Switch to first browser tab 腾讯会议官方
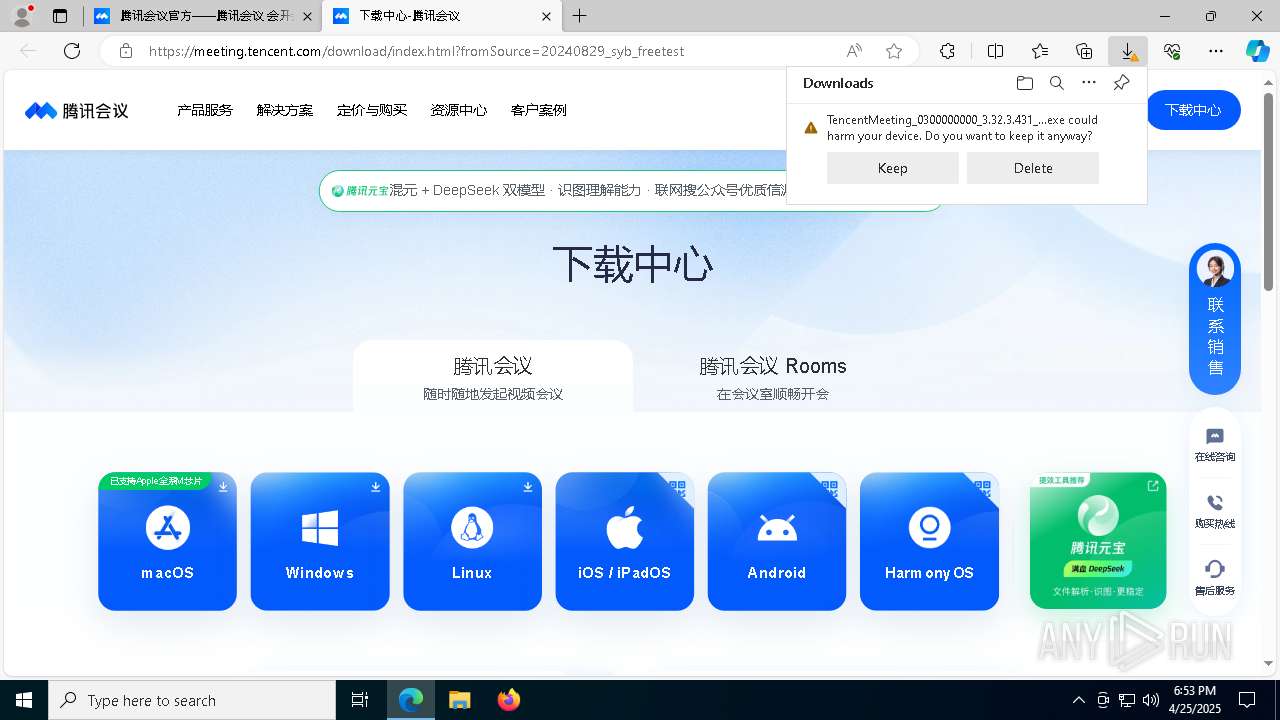The height and width of the screenshot is (720, 1280). [x=201, y=16]
